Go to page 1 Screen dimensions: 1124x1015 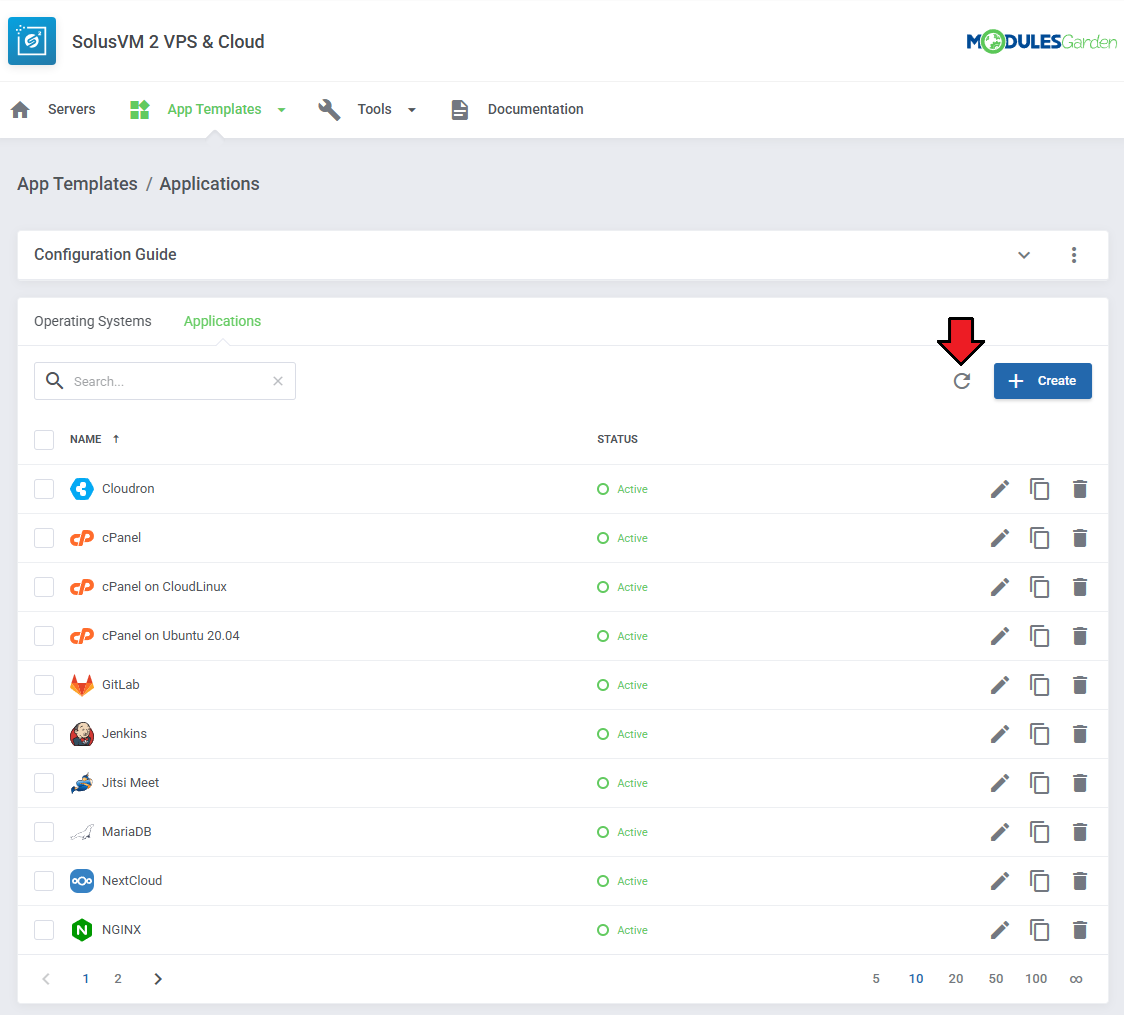[86, 979]
